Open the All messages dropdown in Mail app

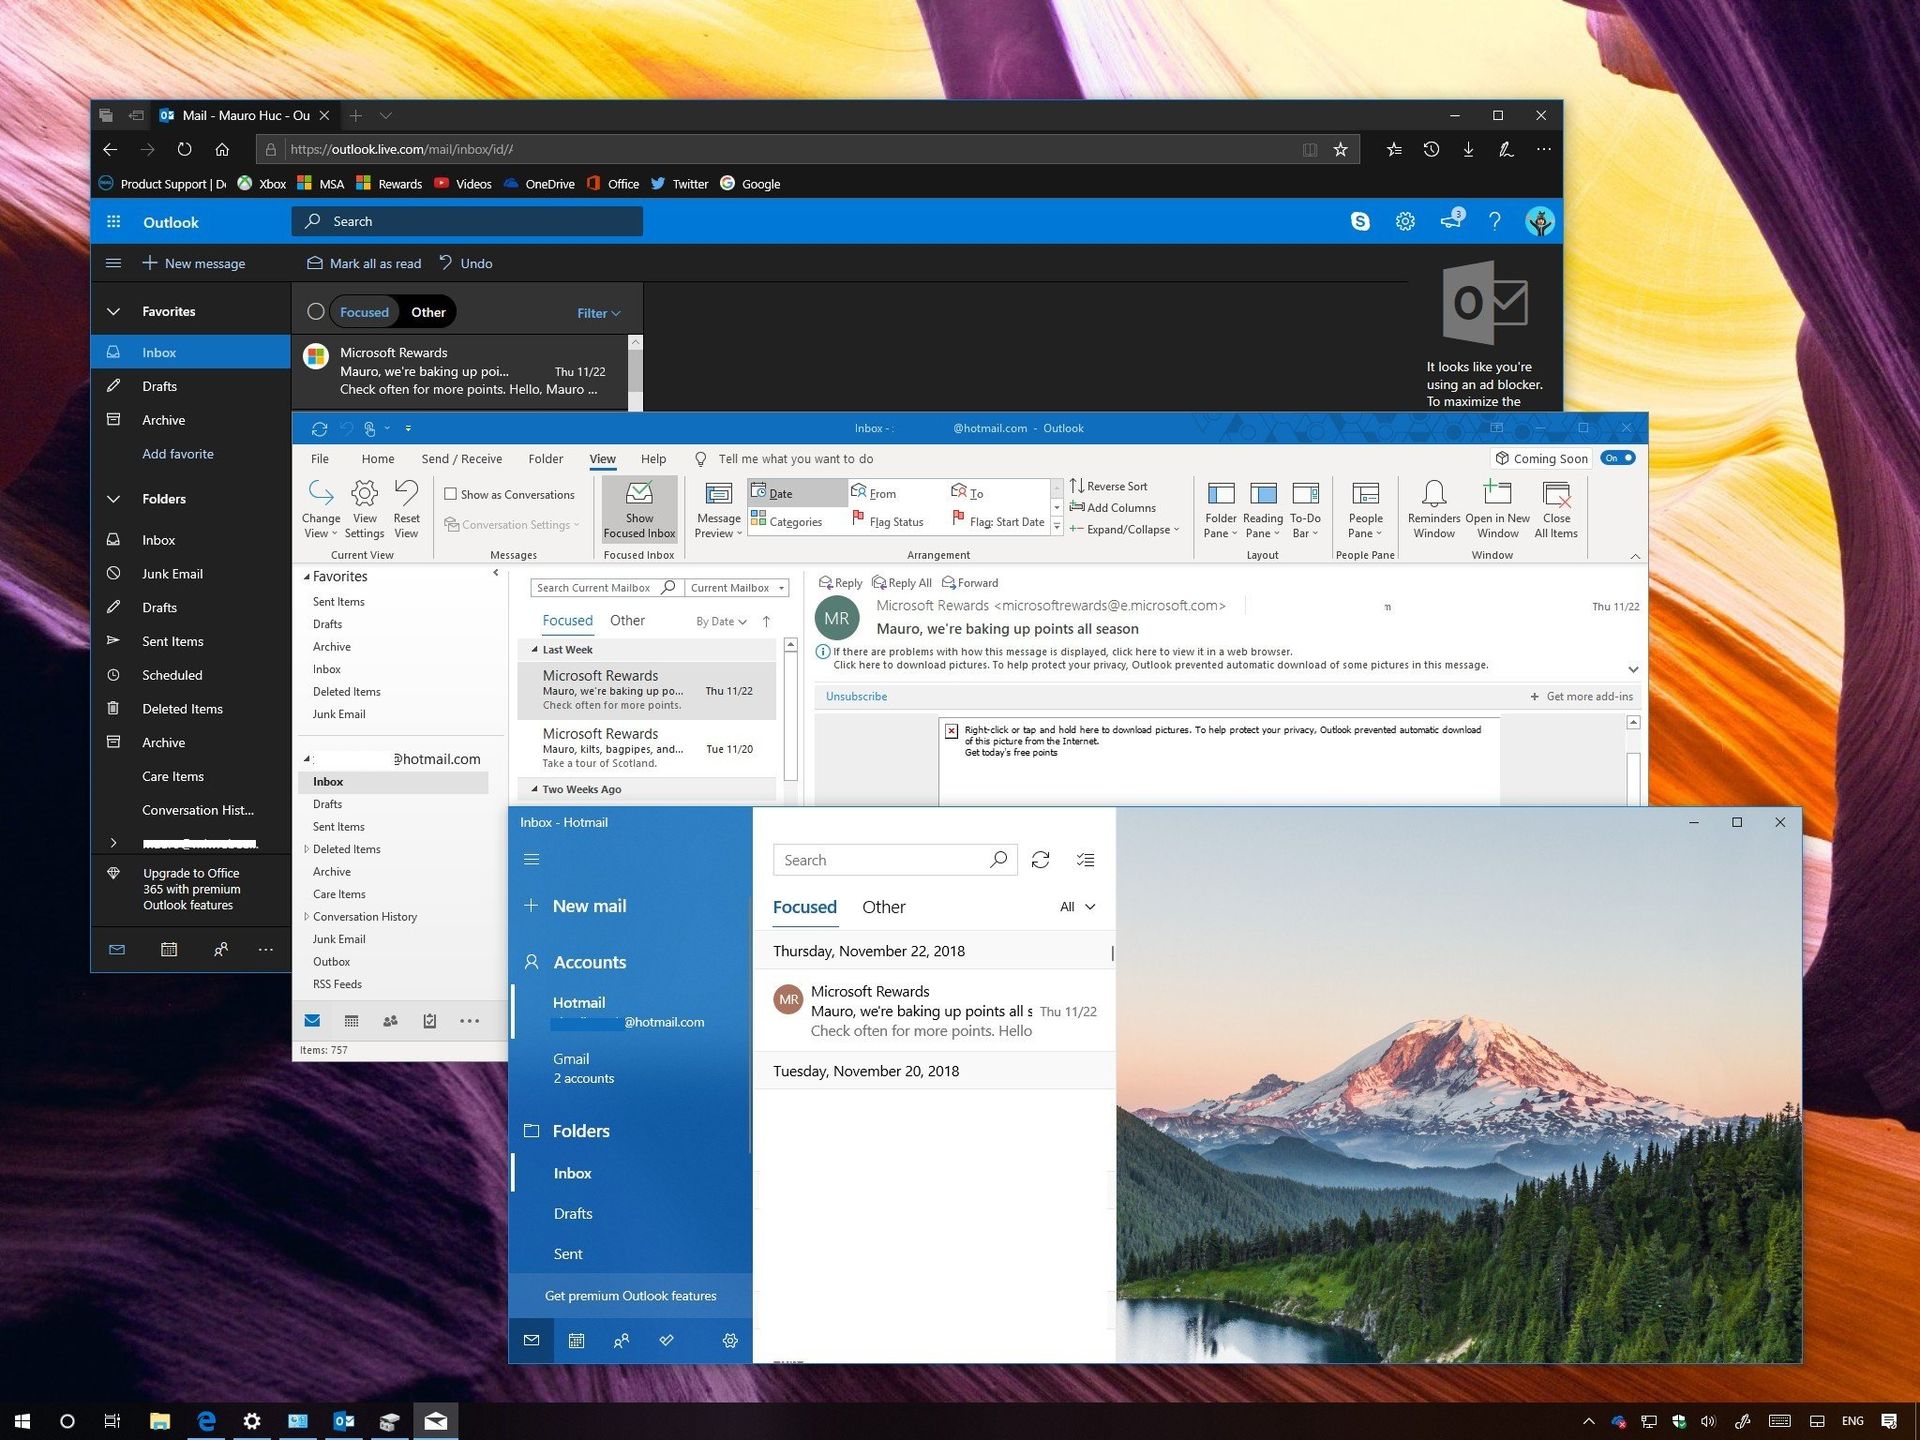pos(1076,907)
